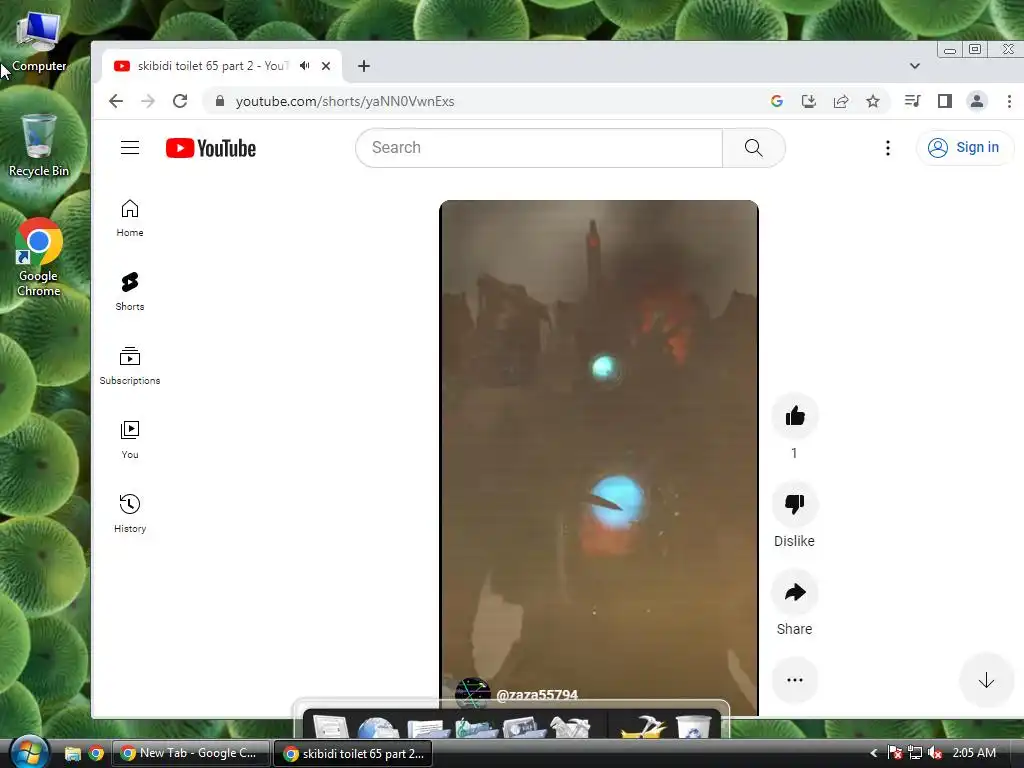The height and width of the screenshot is (768, 1024).
Task: Like this short with thumbs up
Action: pos(795,416)
